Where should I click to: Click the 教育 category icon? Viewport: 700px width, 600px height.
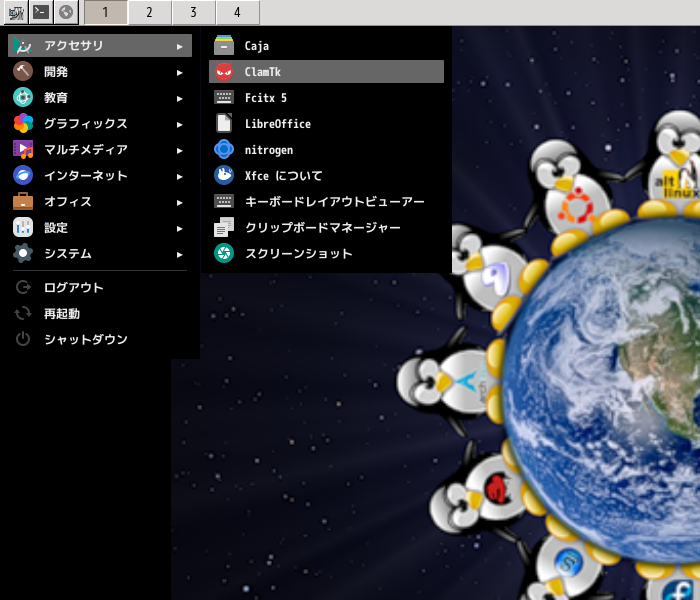point(23,97)
